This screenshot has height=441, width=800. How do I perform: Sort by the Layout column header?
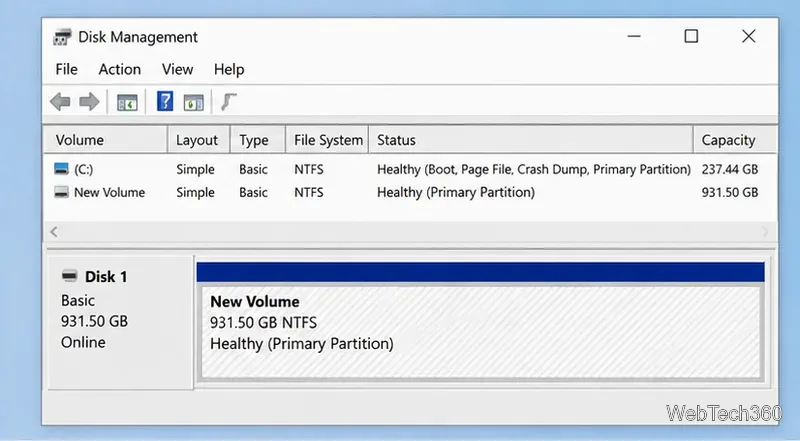click(198, 140)
